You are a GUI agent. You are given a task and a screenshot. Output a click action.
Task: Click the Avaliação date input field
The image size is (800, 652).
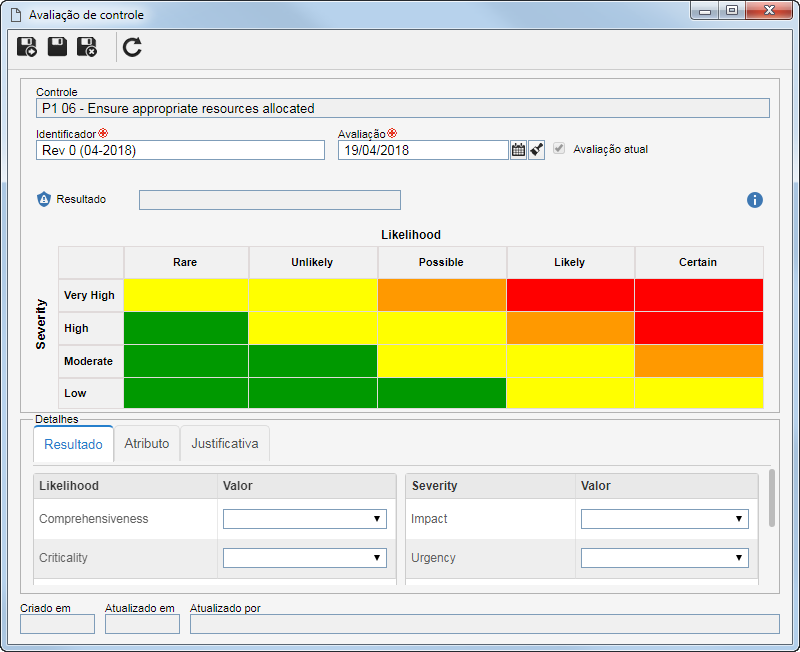click(x=423, y=150)
